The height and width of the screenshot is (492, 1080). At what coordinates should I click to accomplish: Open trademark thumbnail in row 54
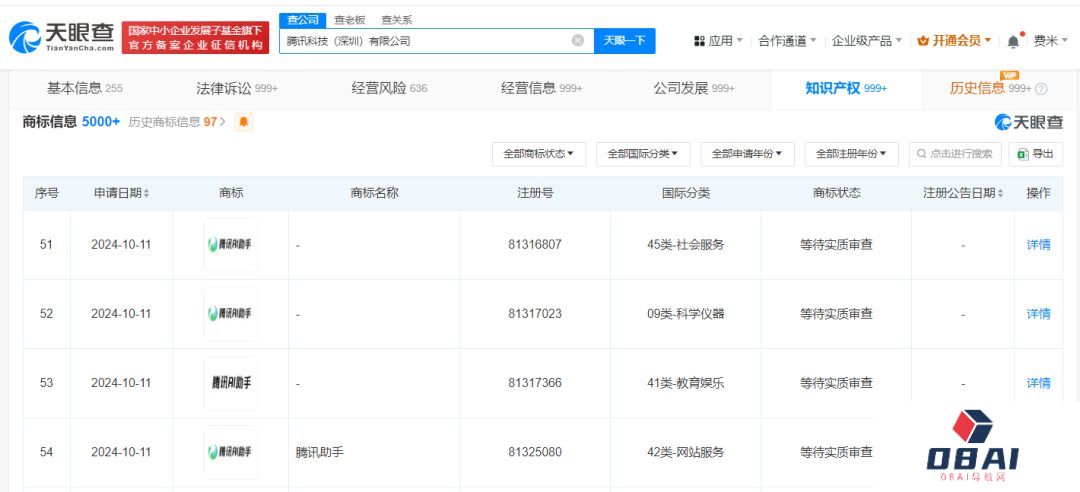(230, 452)
